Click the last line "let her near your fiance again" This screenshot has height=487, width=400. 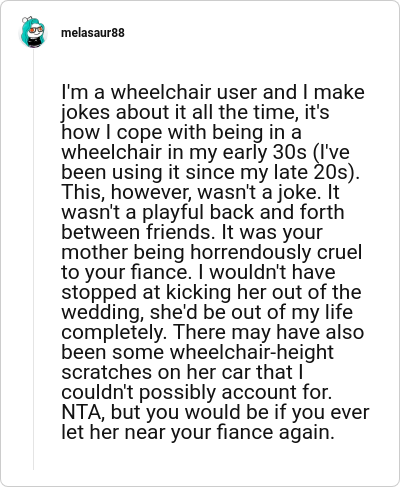point(198,433)
